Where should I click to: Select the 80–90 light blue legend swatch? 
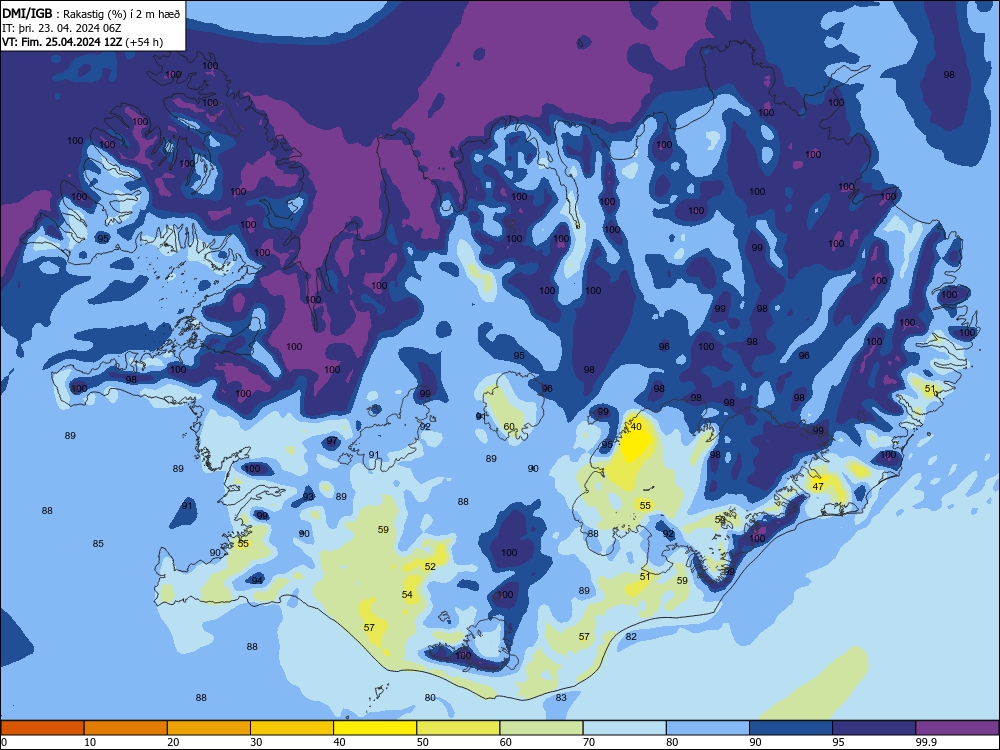(707, 728)
